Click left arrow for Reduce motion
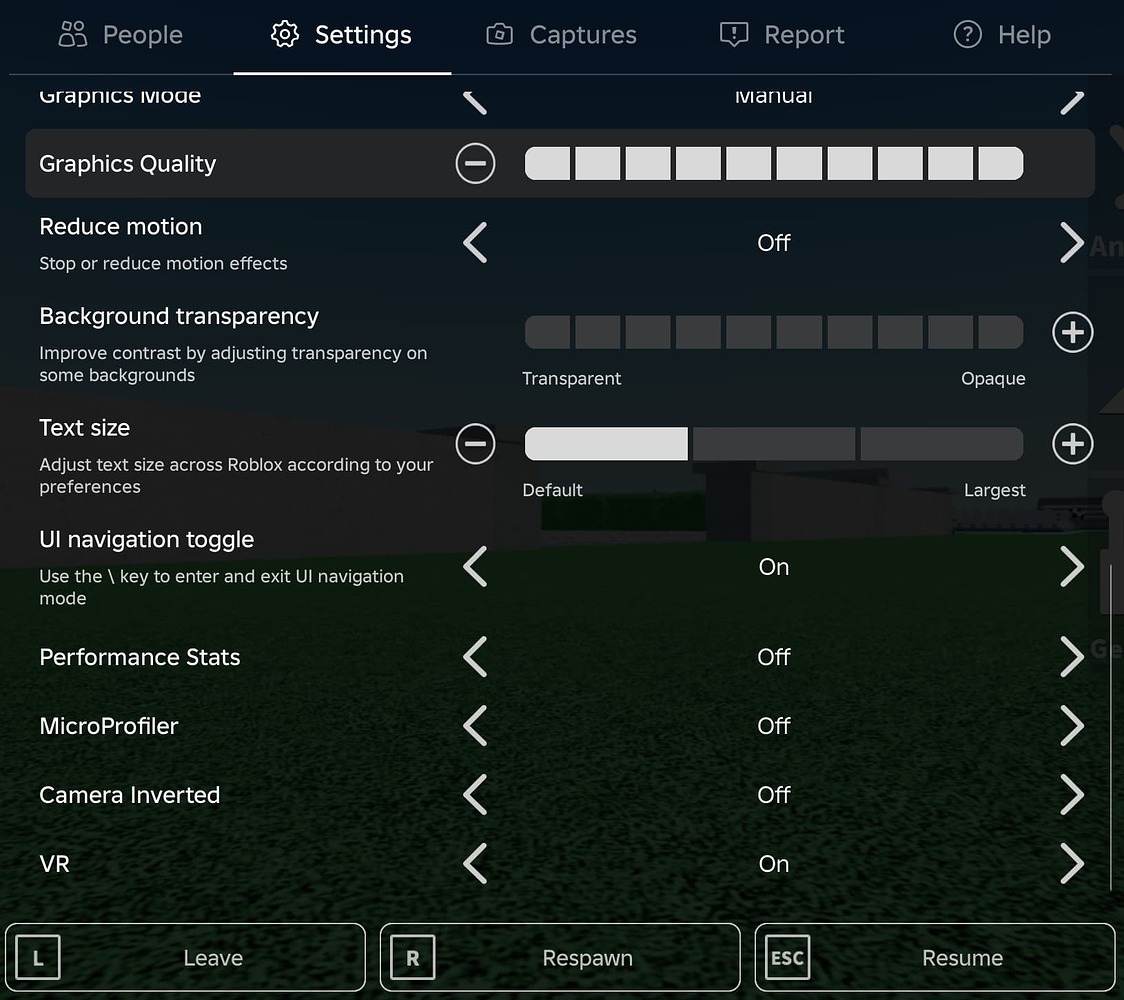 point(475,243)
